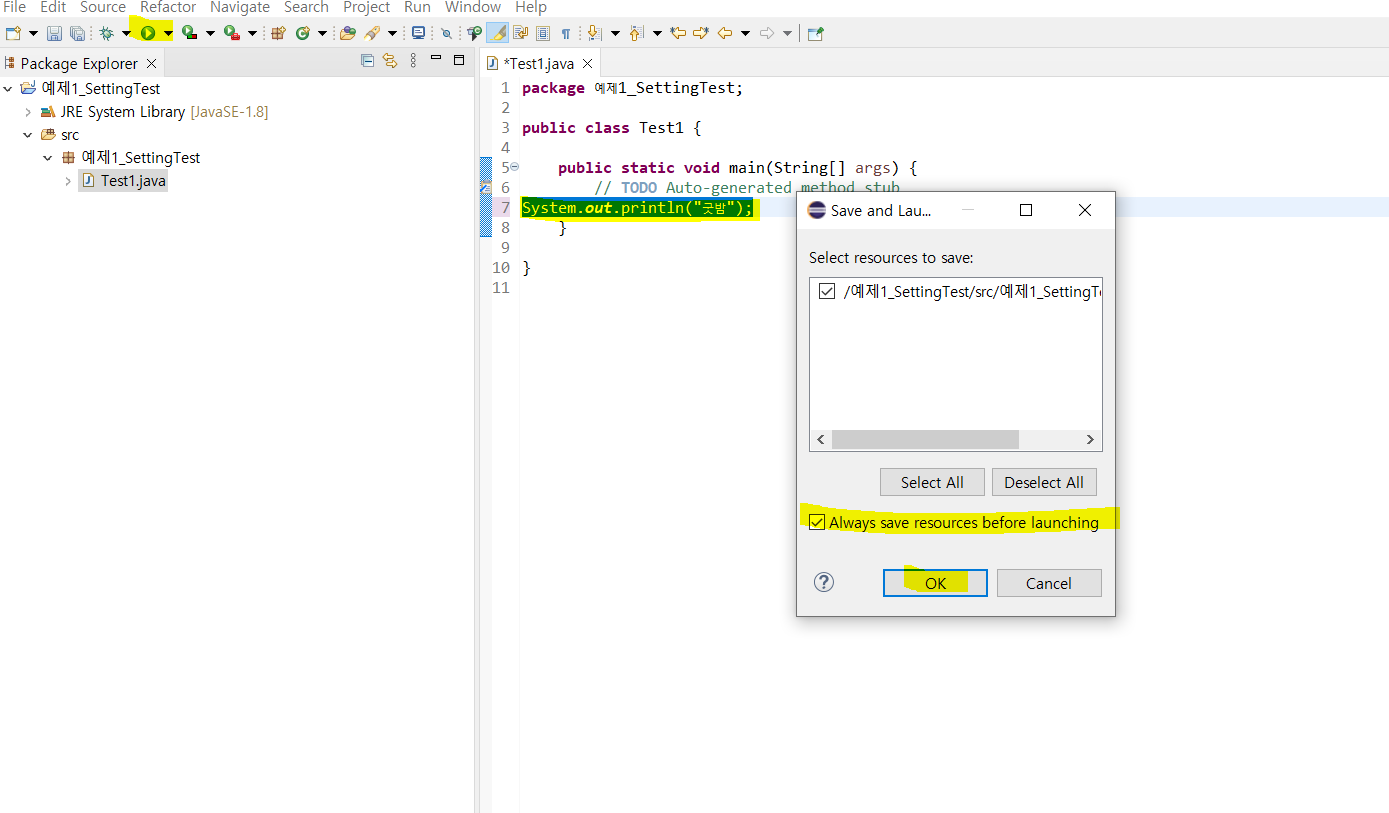The image size is (1389, 813).
Task: Open the Navigate menu
Action: click(240, 7)
